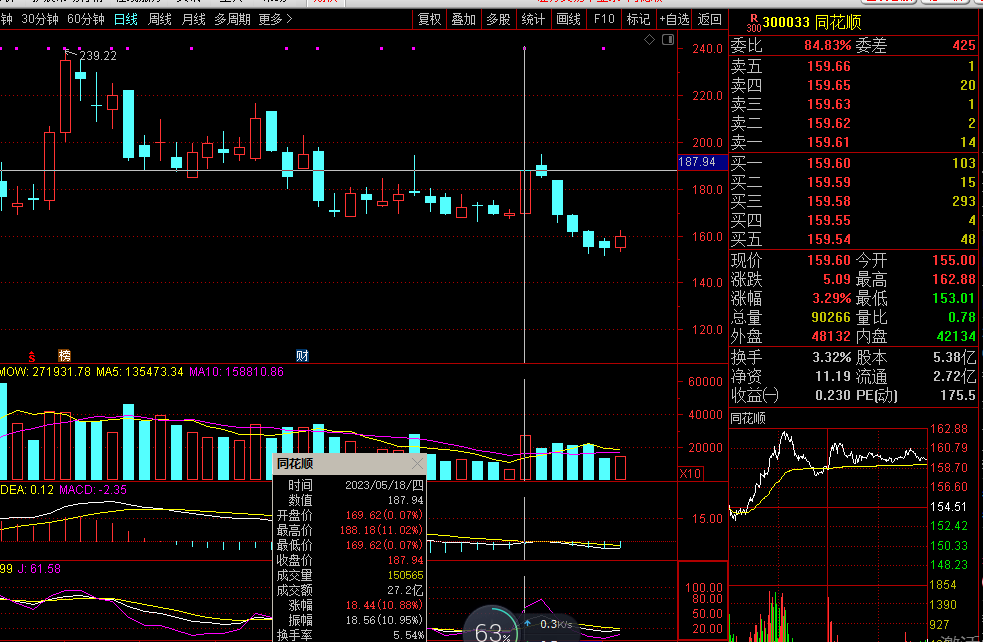Click the 卖三 159.63 order row
This screenshot has height=642, width=983.
pos(853,104)
